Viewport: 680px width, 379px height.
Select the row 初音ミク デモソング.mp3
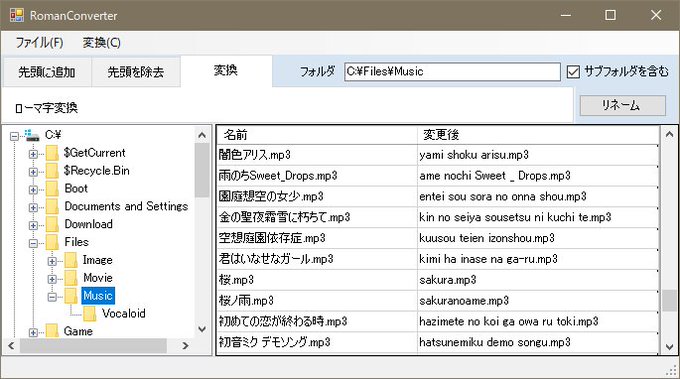click(x=437, y=342)
